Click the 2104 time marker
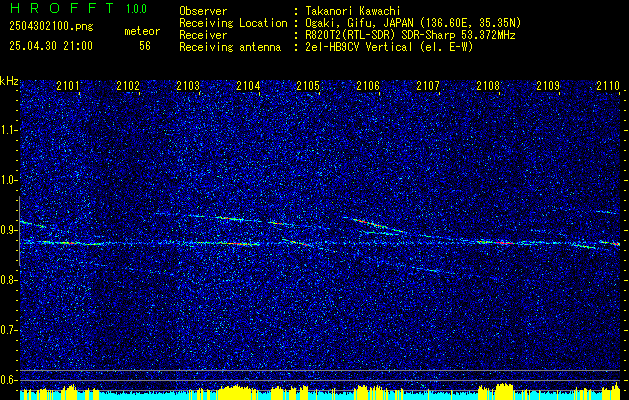This screenshot has height=400, width=629. point(248,86)
